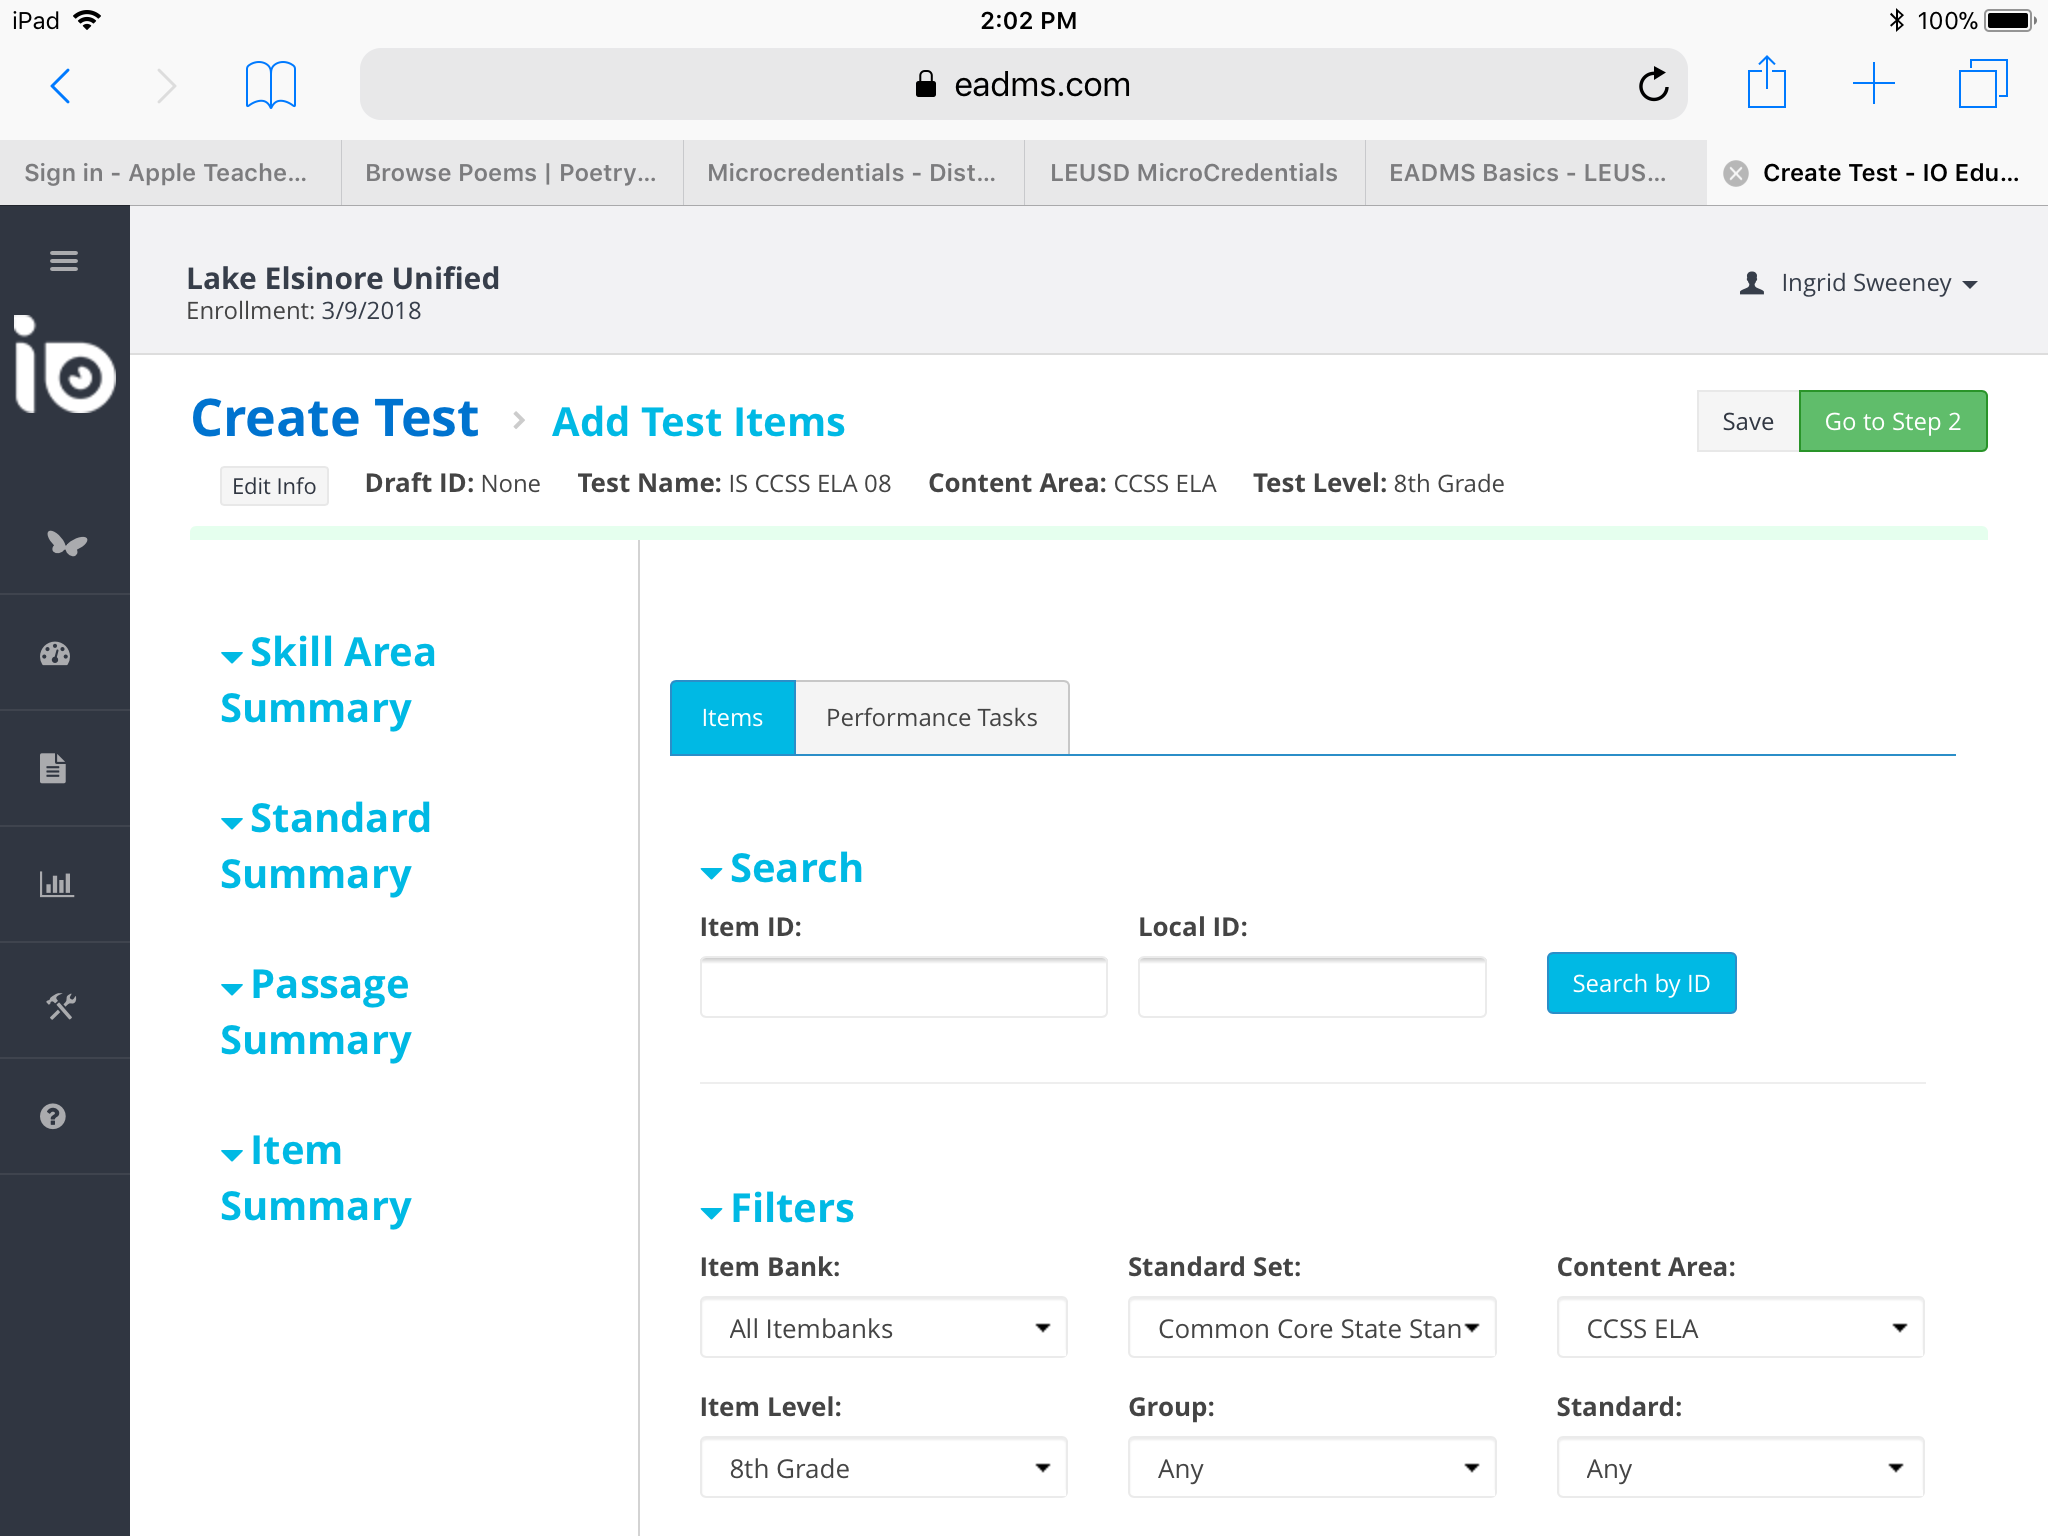
Task: Click the tools hammer-wrench icon
Action: [x=61, y=1005]
